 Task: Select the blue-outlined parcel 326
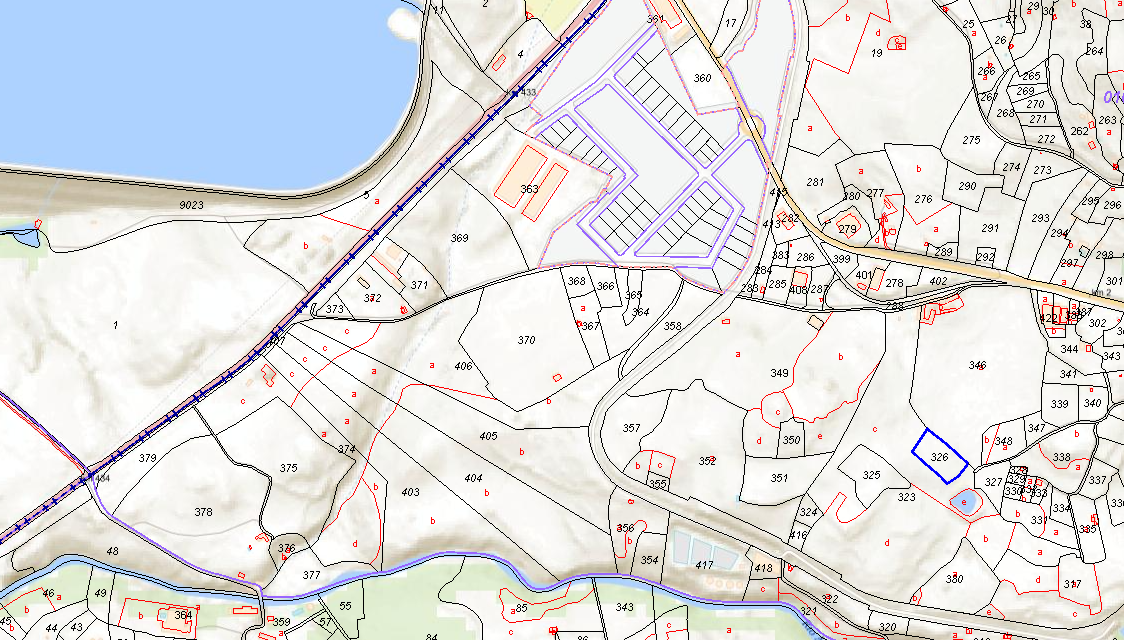coord(940,456)
